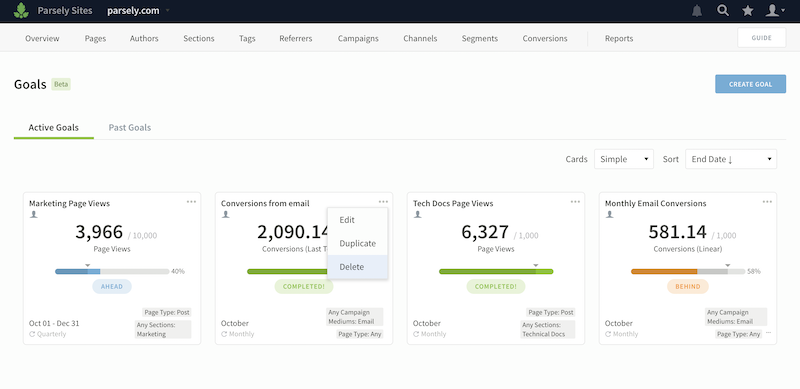Go to Referrers in navigation bar
Screen dimensions: 800x389
[295, 38]
